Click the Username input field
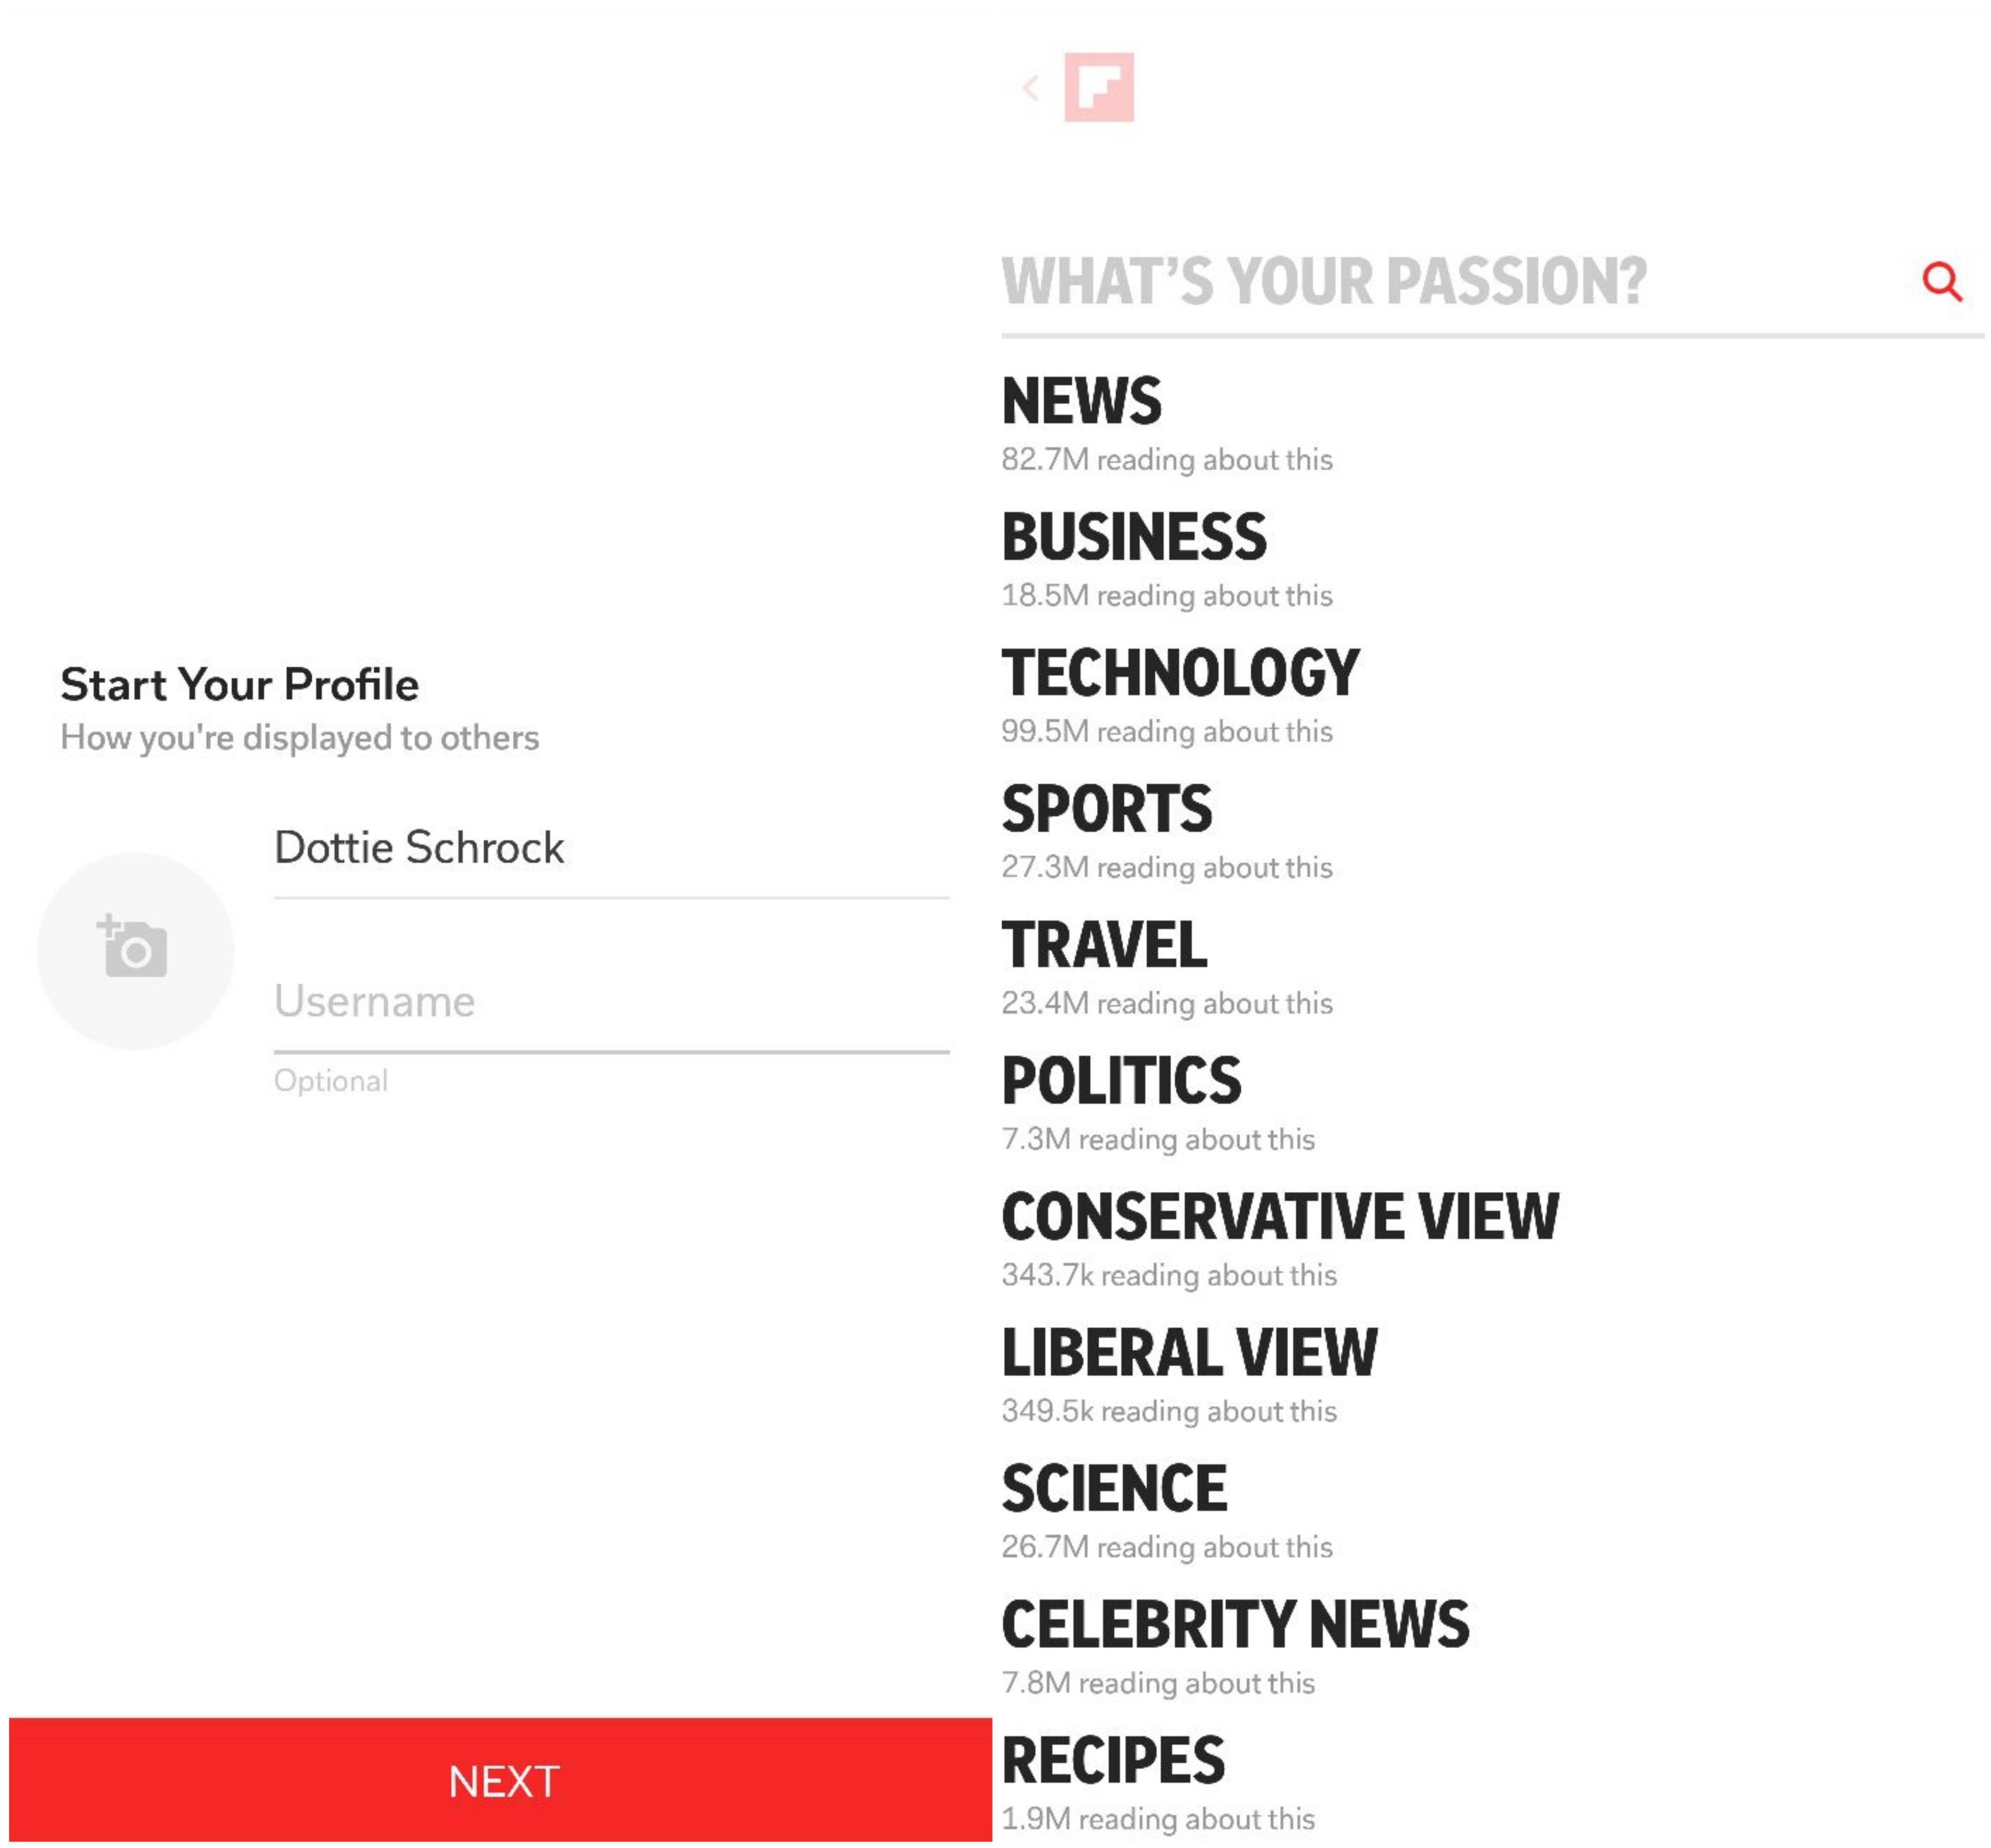Screen dimensions: 1991x1848 (x=611, y=999)
